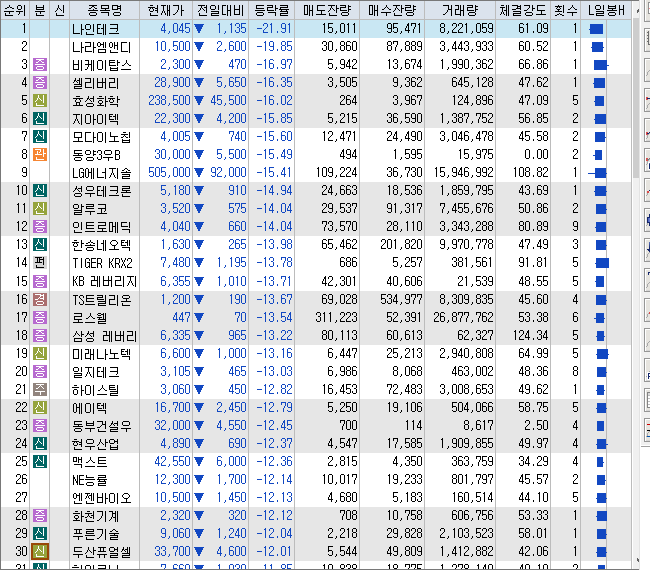Click the 증 badge in 인트로메딕 row
The image size is (650, 570).
click(40, 227)
